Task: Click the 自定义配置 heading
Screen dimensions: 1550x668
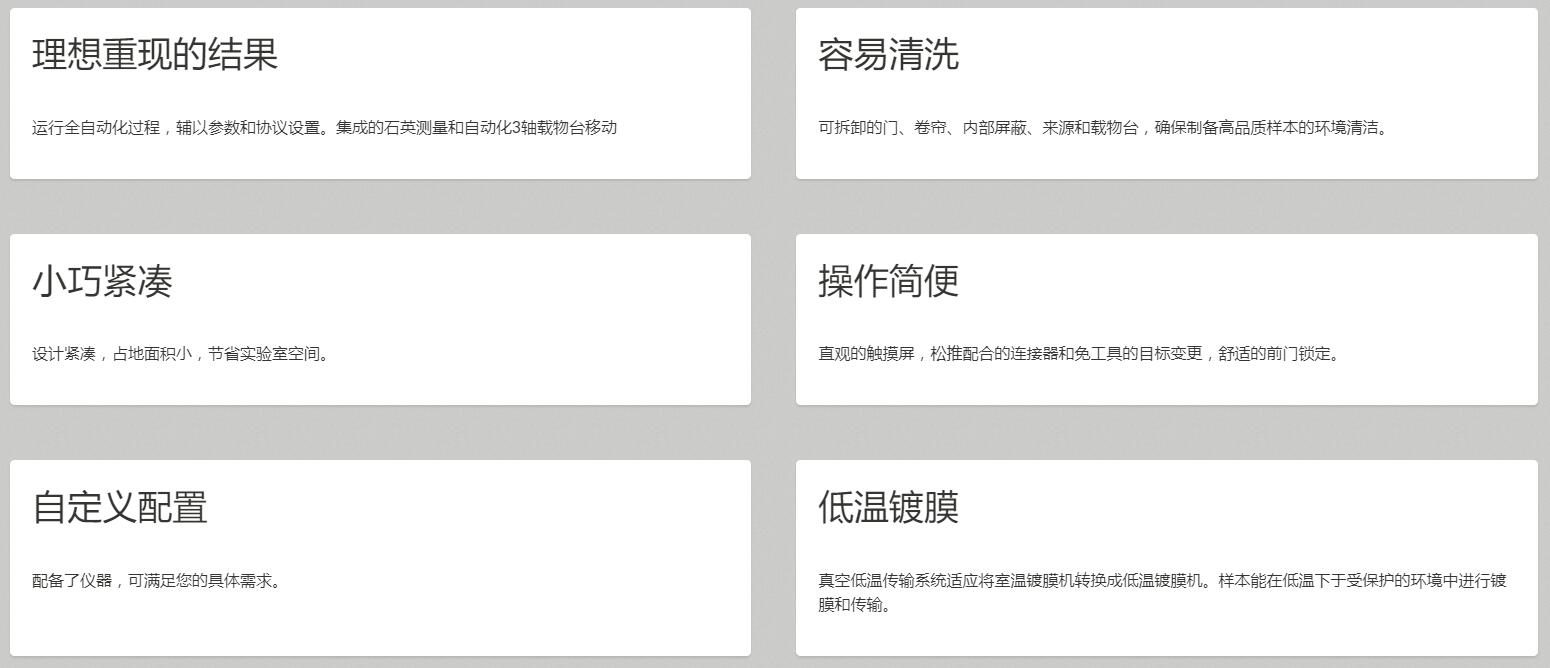Action: pos(120,508)
